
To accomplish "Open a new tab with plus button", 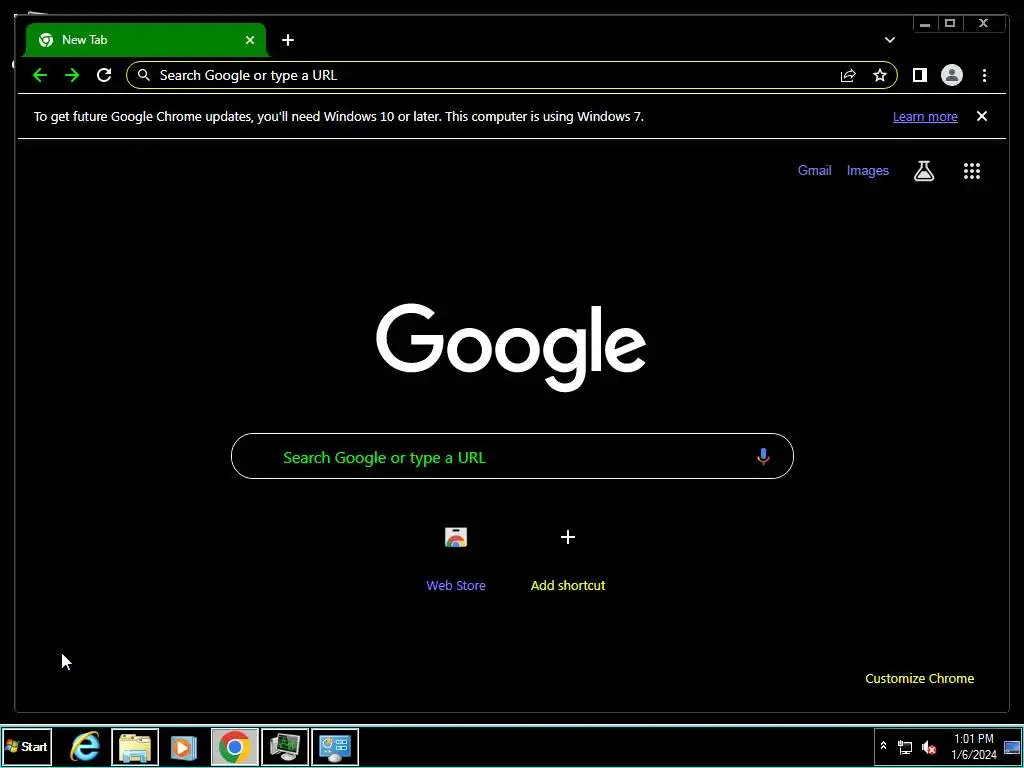I will [x=288, y=40].
